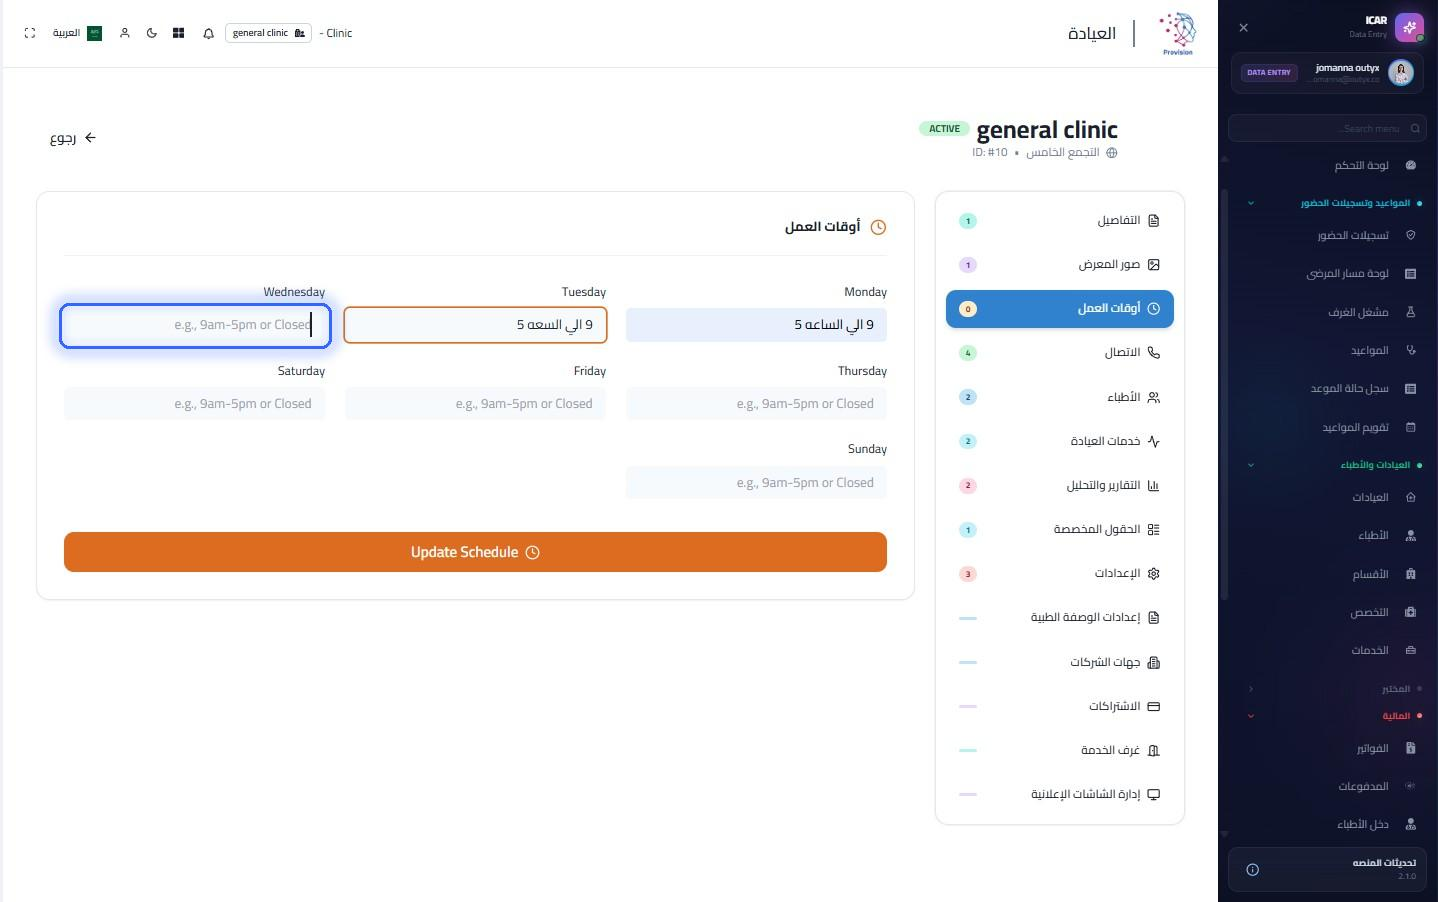Open صور المعرض tab
The width and height of the screenshot is (1438, 902).
pyautogui.click(x=1060, y=265)
